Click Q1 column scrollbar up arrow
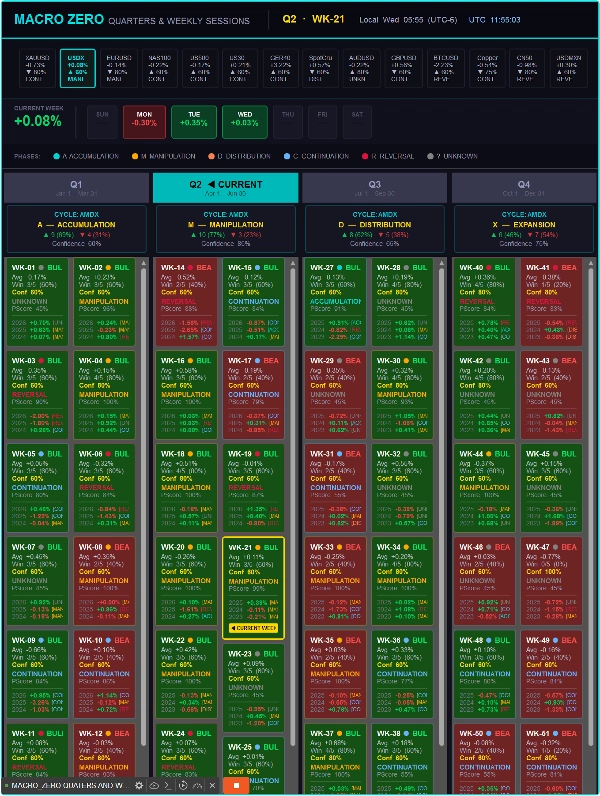 click(x=144, y=263)
